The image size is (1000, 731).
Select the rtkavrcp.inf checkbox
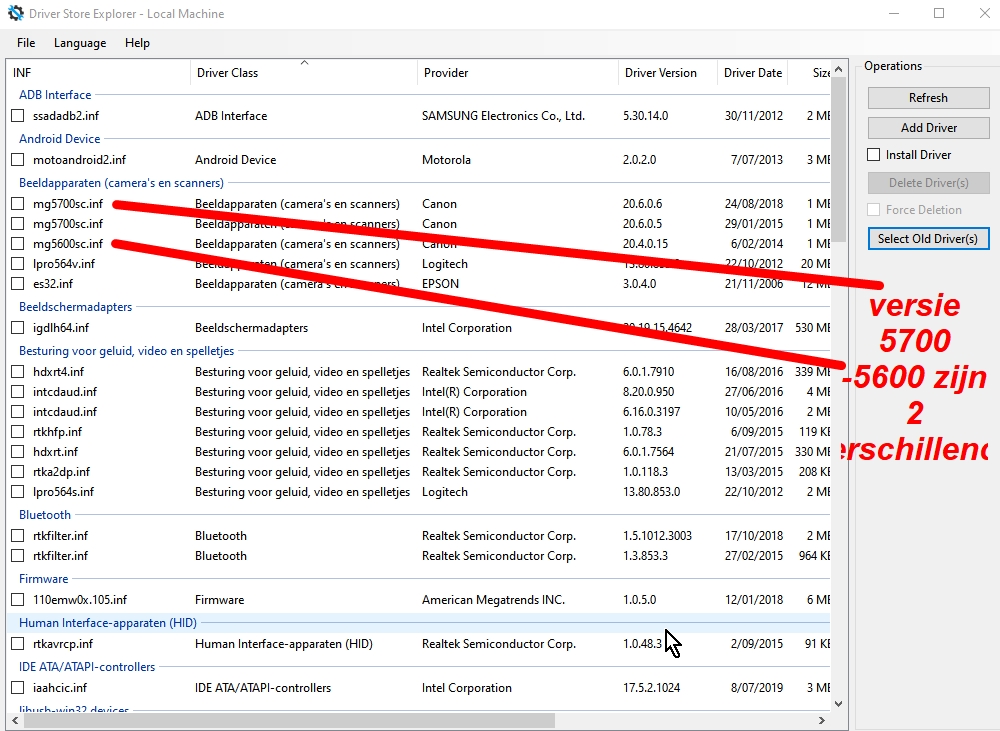pyautogui.click(x=18, y=644)
